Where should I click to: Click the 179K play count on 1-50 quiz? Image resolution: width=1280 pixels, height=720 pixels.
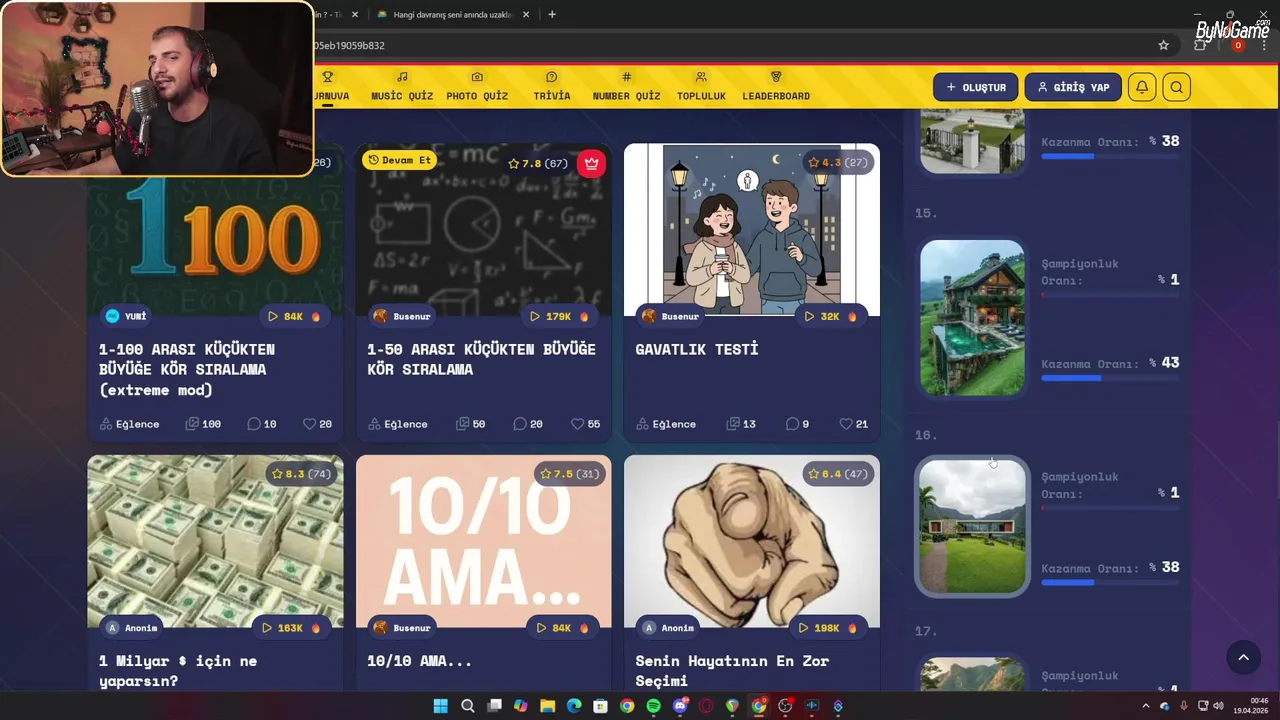pos(558,316)
